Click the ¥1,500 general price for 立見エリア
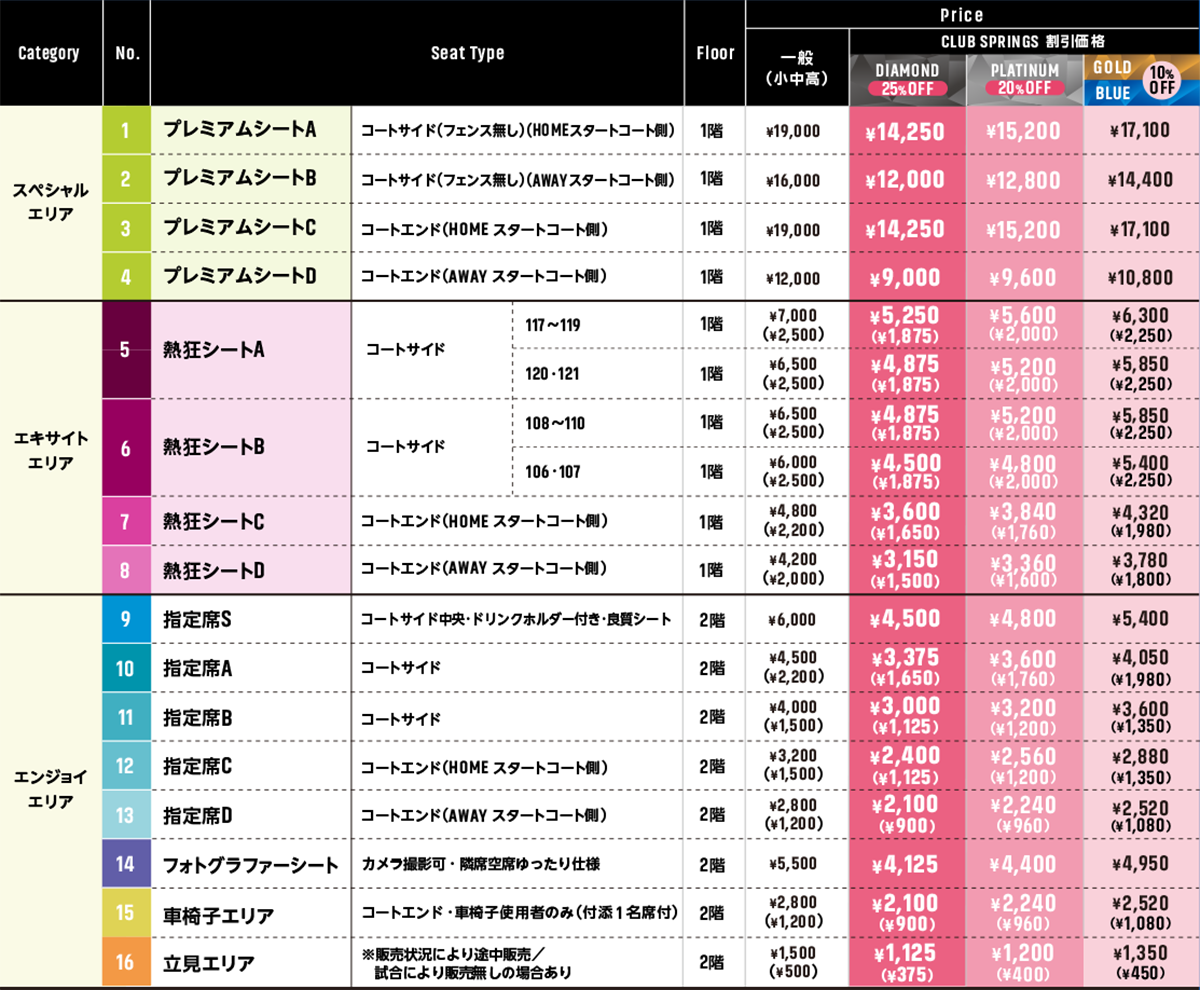Viewport: 1200px width, 990px height. pyautogui.click(x=793, y=956)
